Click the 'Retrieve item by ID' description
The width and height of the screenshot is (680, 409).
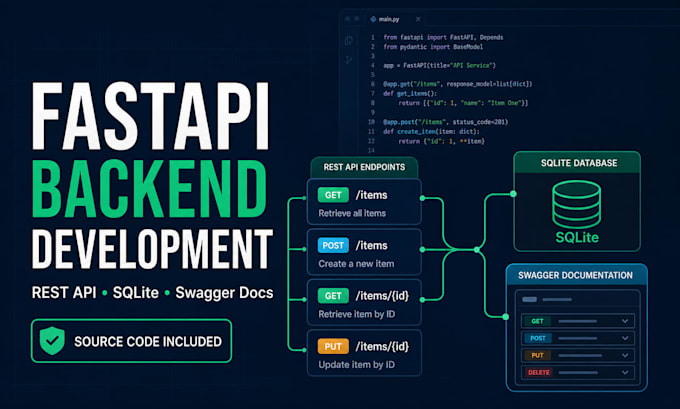coord(356,314)
